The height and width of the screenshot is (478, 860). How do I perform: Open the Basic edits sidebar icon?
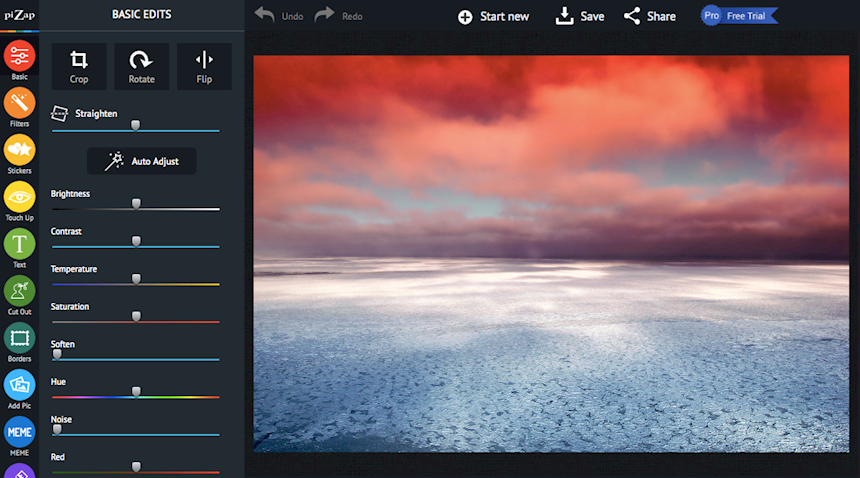pos(19,56)
